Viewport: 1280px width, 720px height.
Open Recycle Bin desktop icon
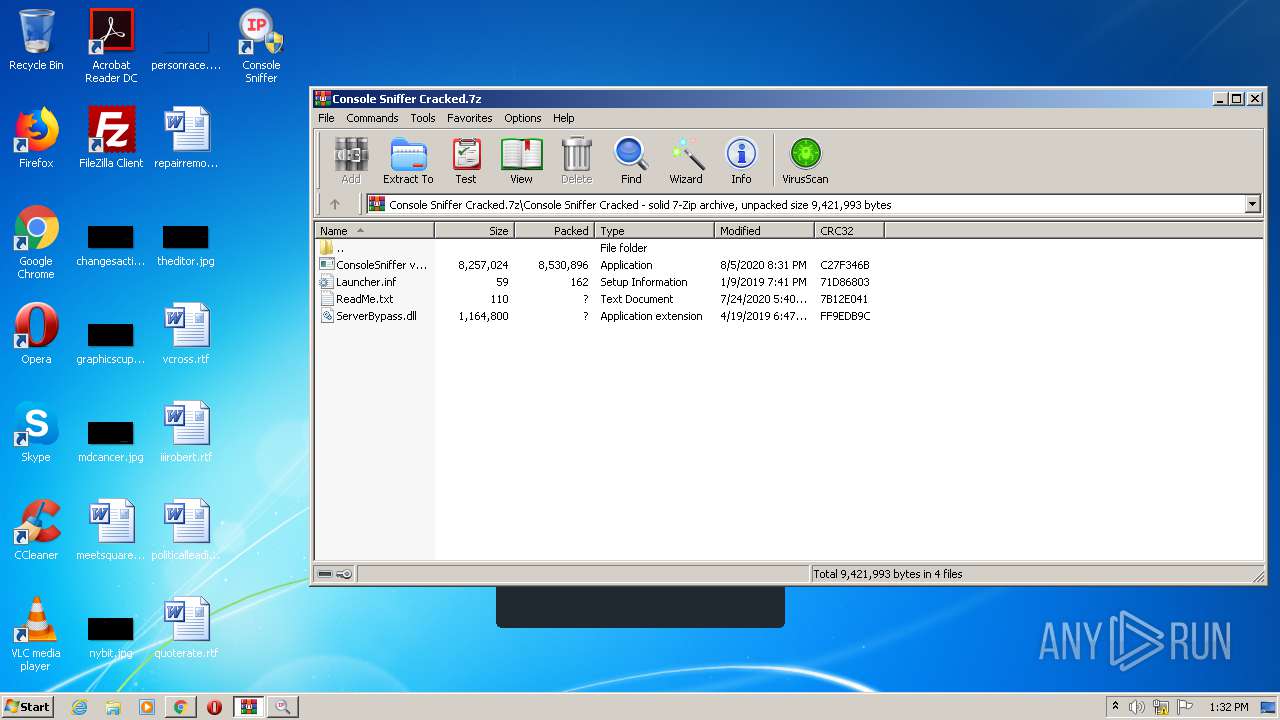tap(36, 40)
